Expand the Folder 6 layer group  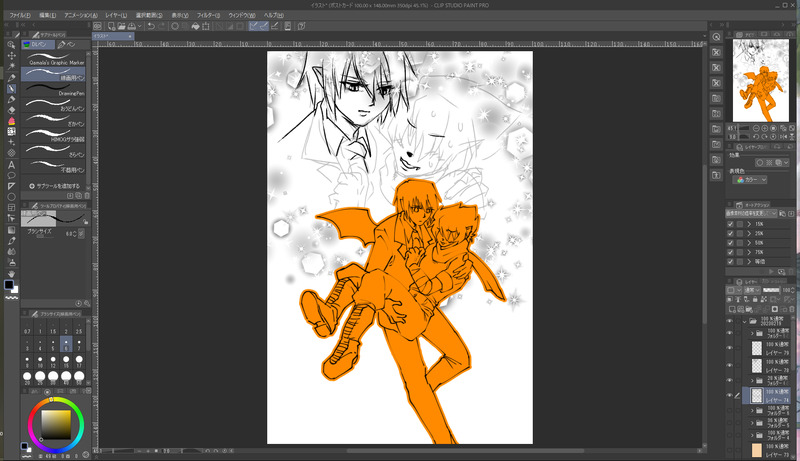752,411
